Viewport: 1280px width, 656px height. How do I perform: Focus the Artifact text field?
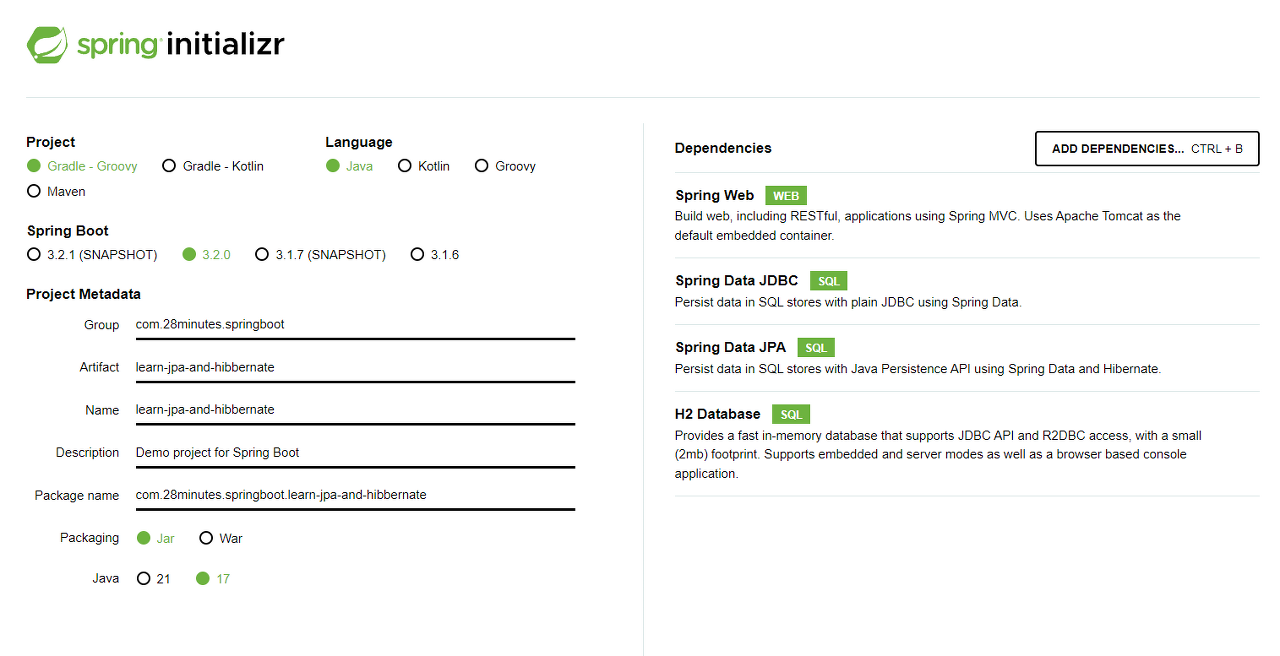pos(354,367)
